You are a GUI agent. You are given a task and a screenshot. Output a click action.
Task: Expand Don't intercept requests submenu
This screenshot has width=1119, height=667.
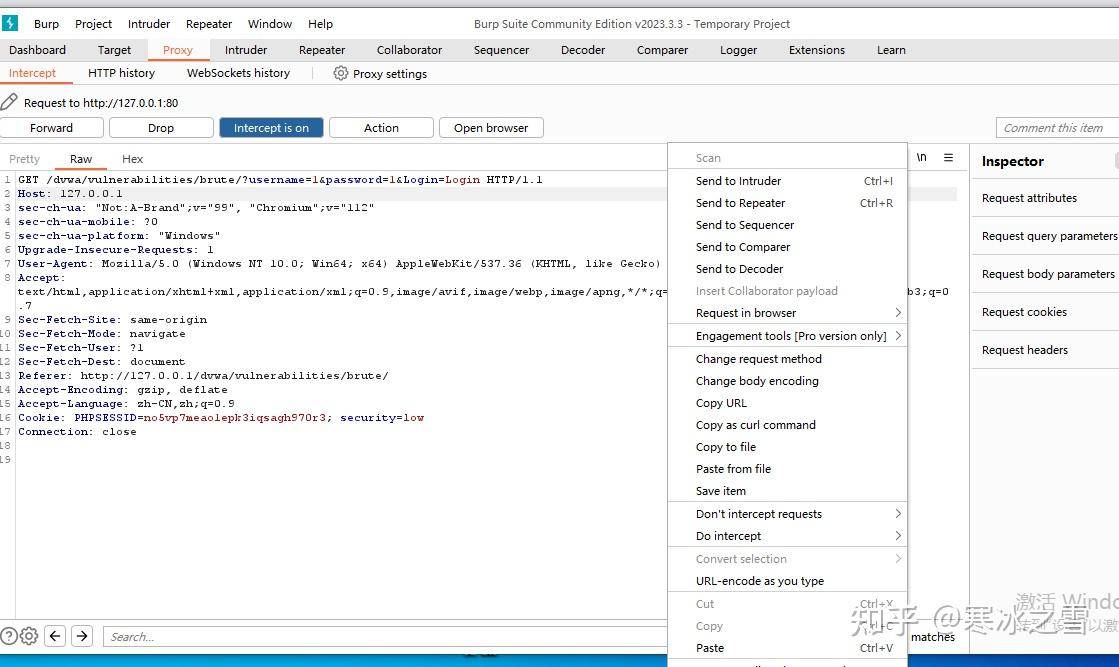(x=787, y=514)
